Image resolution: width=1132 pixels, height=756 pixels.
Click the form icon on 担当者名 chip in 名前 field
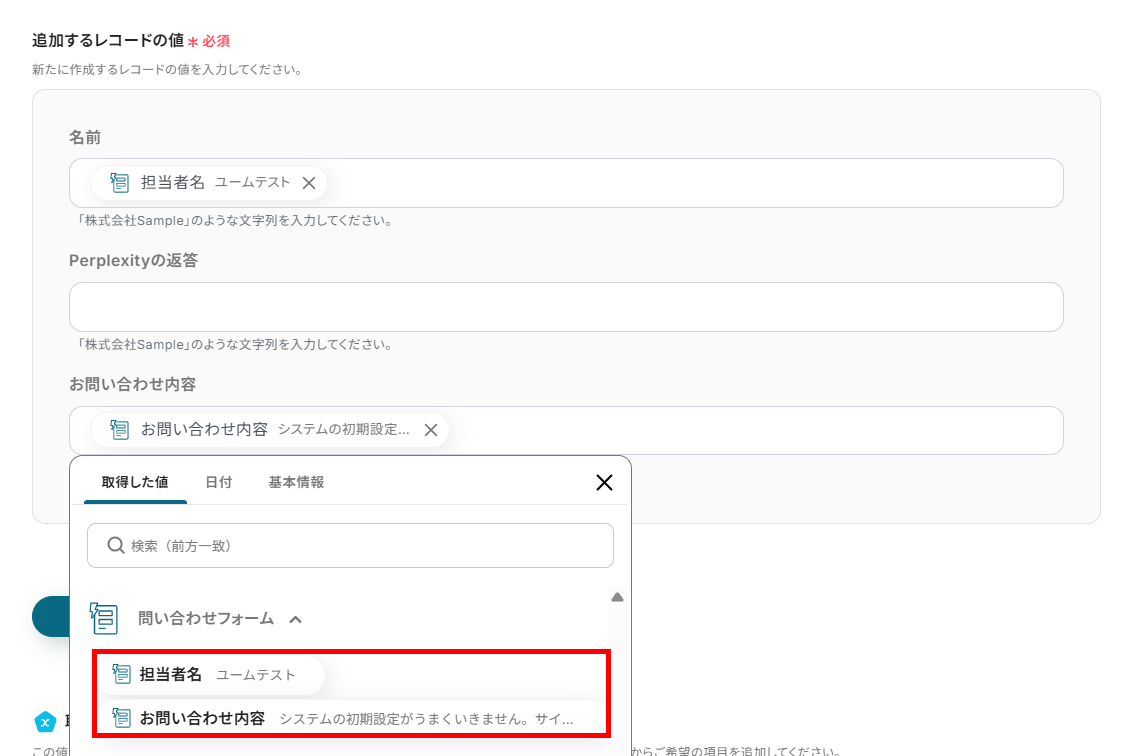click(x=119, y=183)
